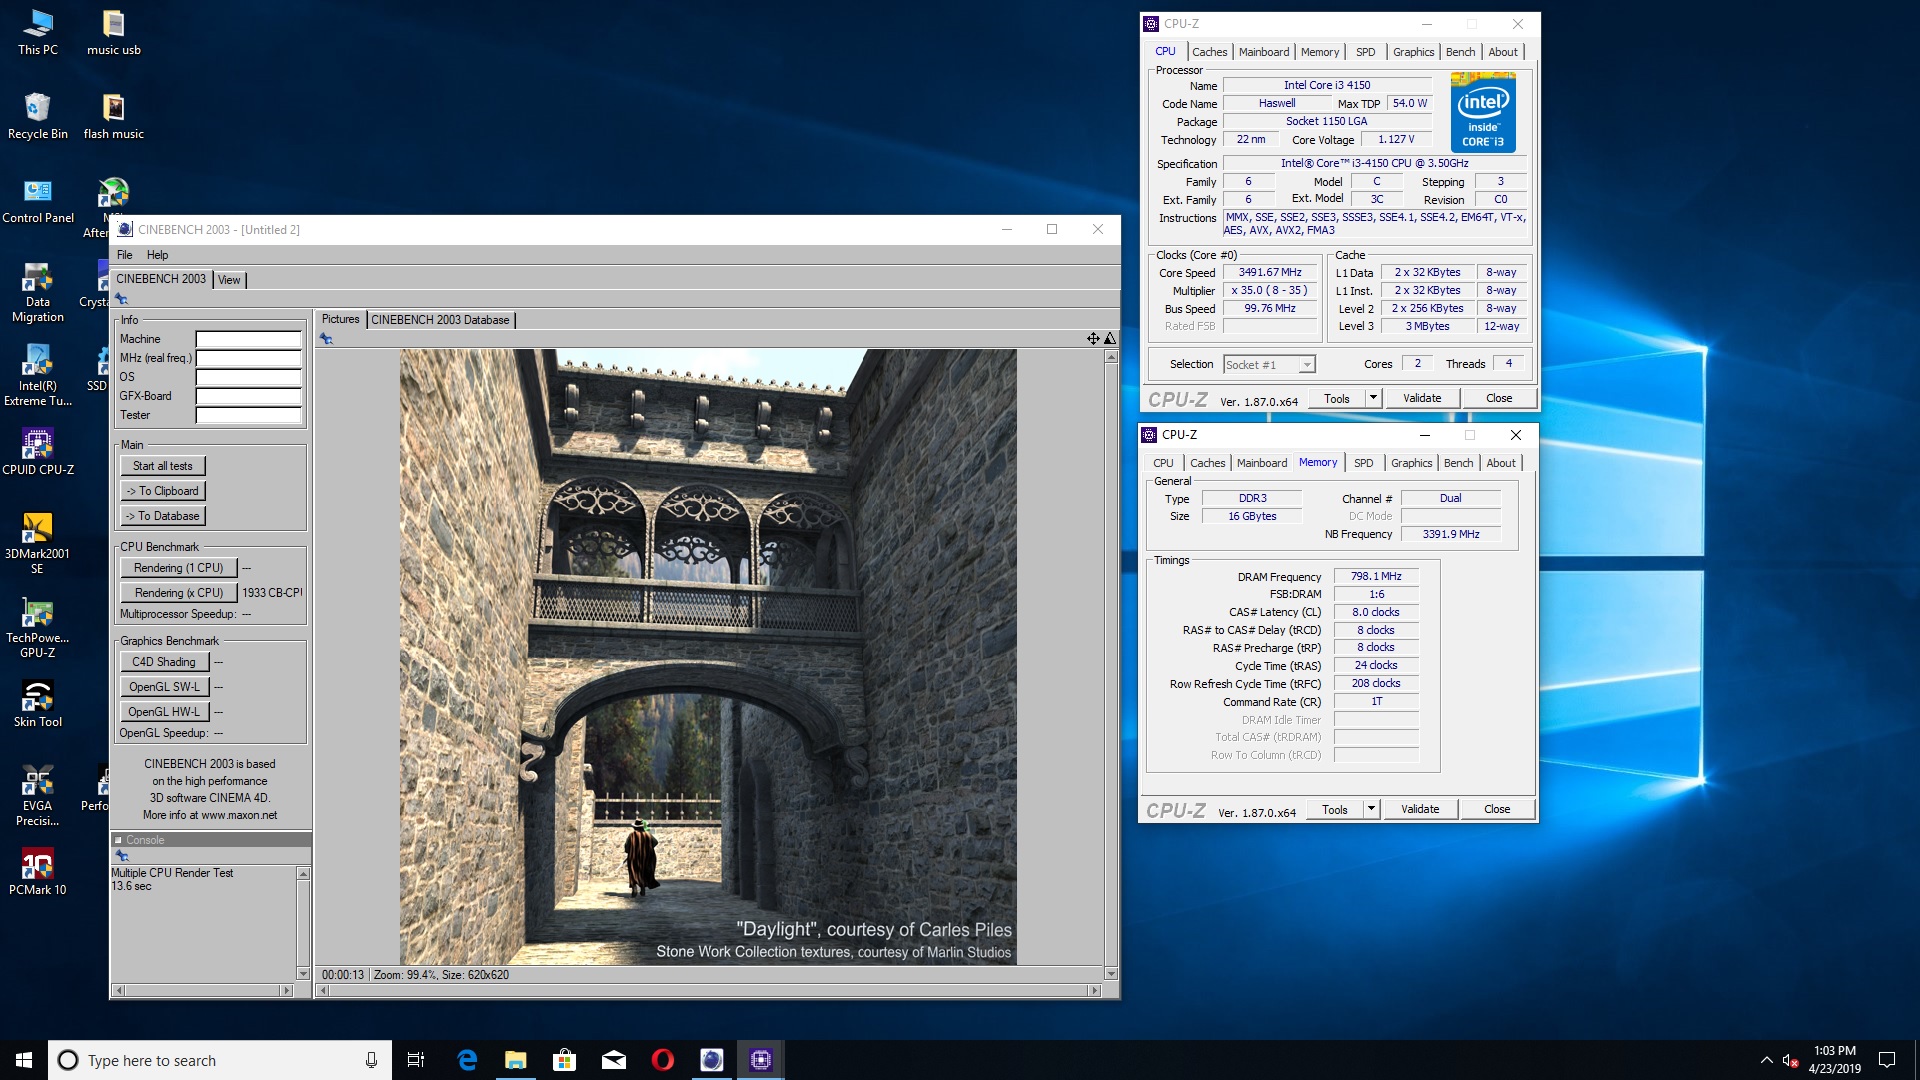The image size is (1920, 1080).
Task: Click the microphone icon in search box
Action: pos(371,1060)
